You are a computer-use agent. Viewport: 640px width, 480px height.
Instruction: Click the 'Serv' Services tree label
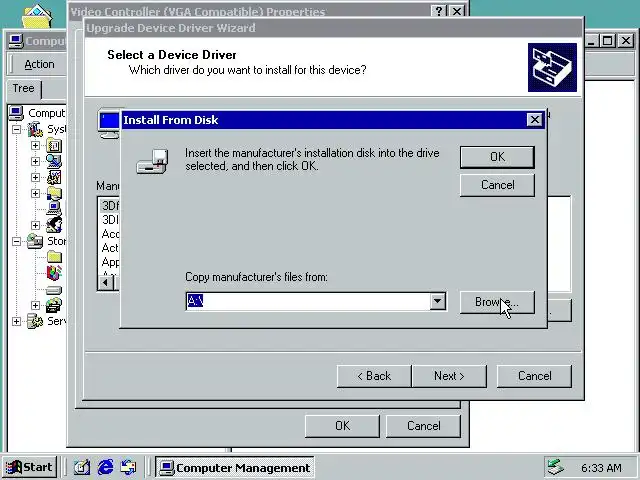click(56, 321)
